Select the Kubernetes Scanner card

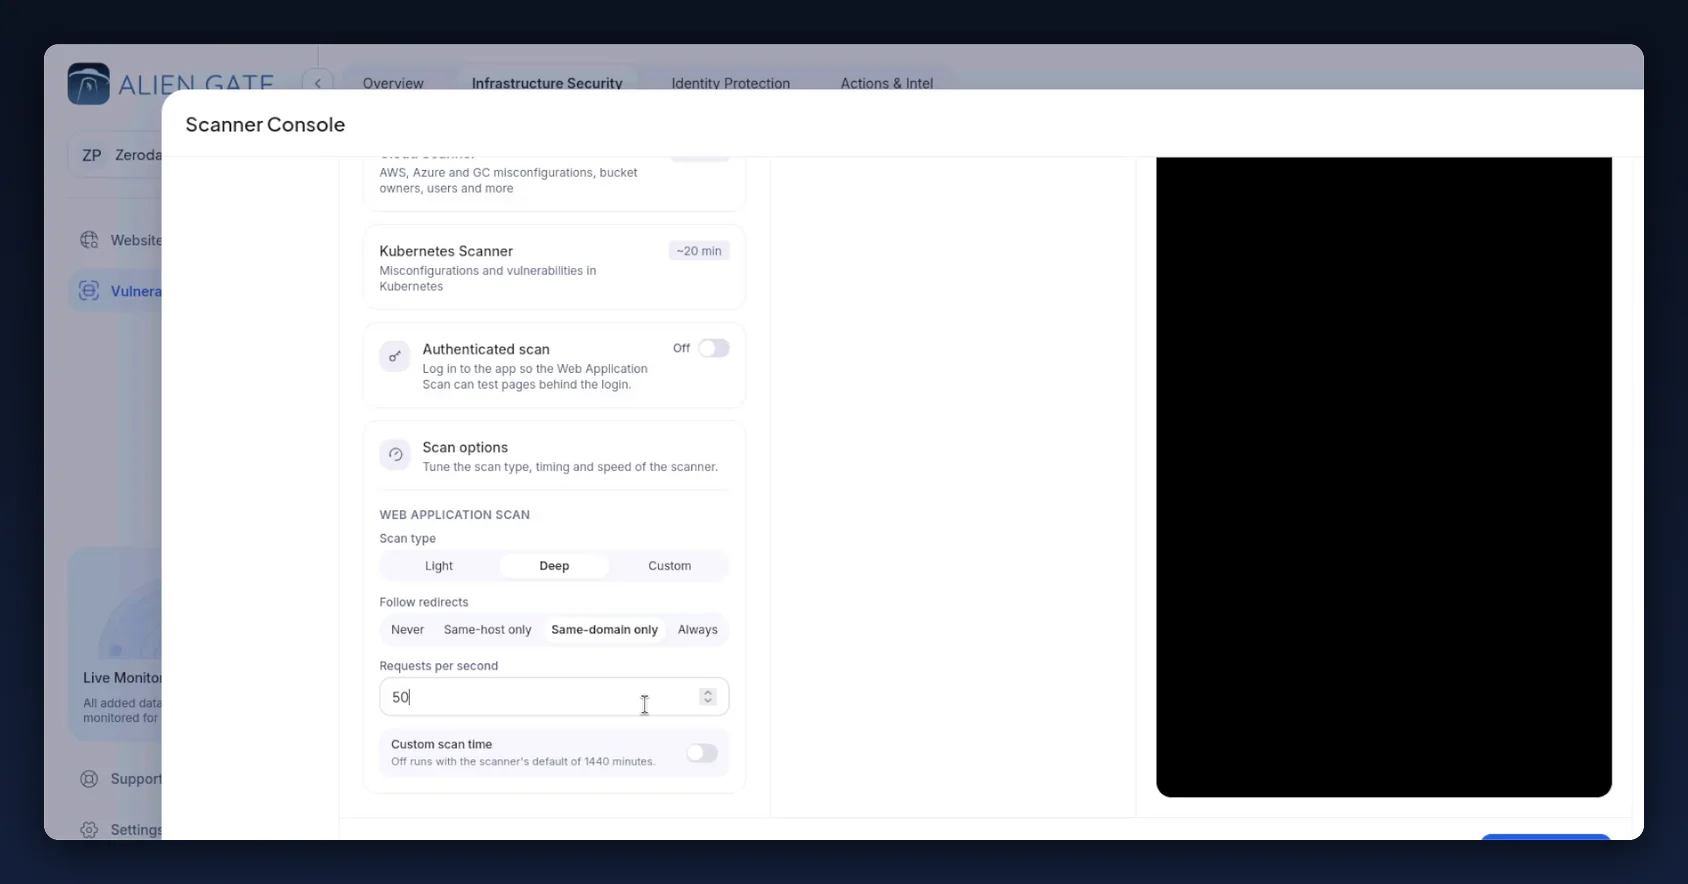tap(554, 267)
